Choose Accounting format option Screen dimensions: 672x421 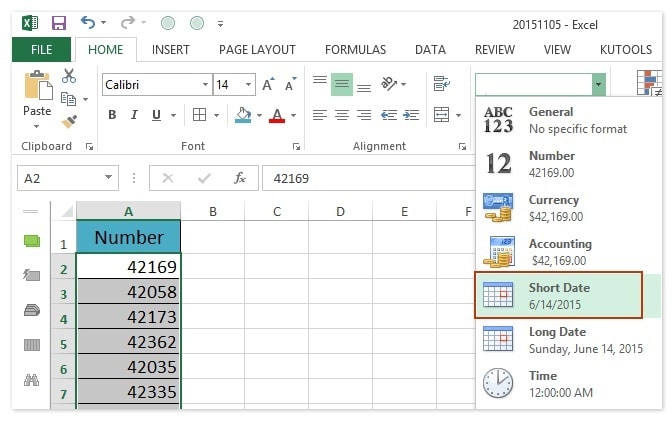coord(568,252)
